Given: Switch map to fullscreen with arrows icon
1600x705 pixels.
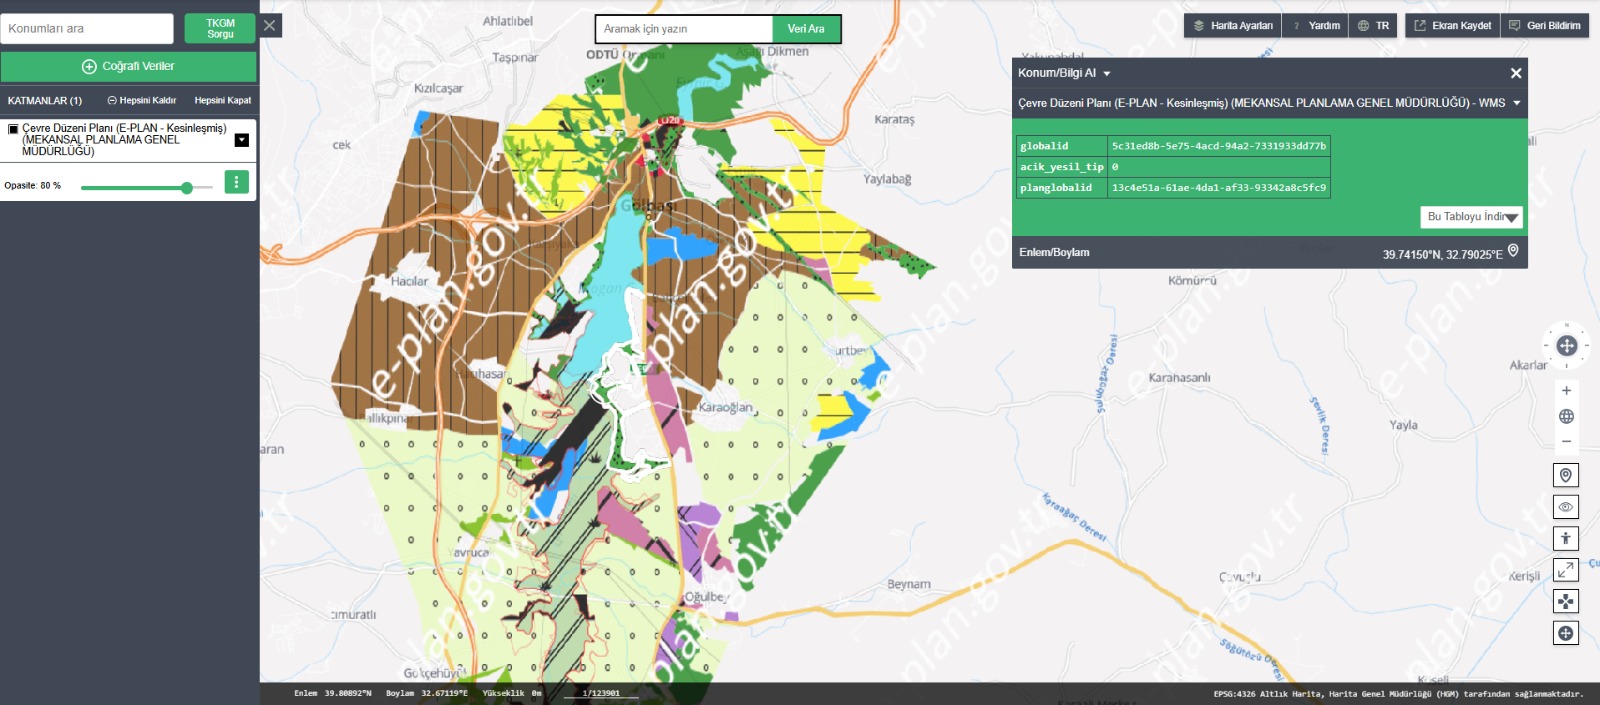Looking at the screenshot, I should (1566, 570).
